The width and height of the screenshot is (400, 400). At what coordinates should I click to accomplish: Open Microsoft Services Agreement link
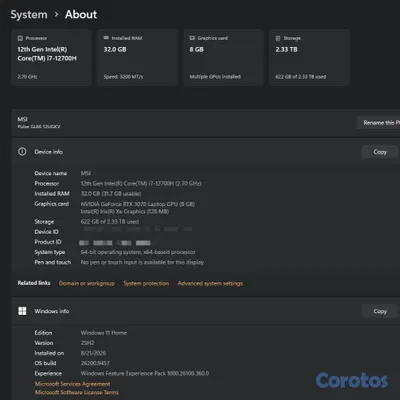click(x=72, y=384)
